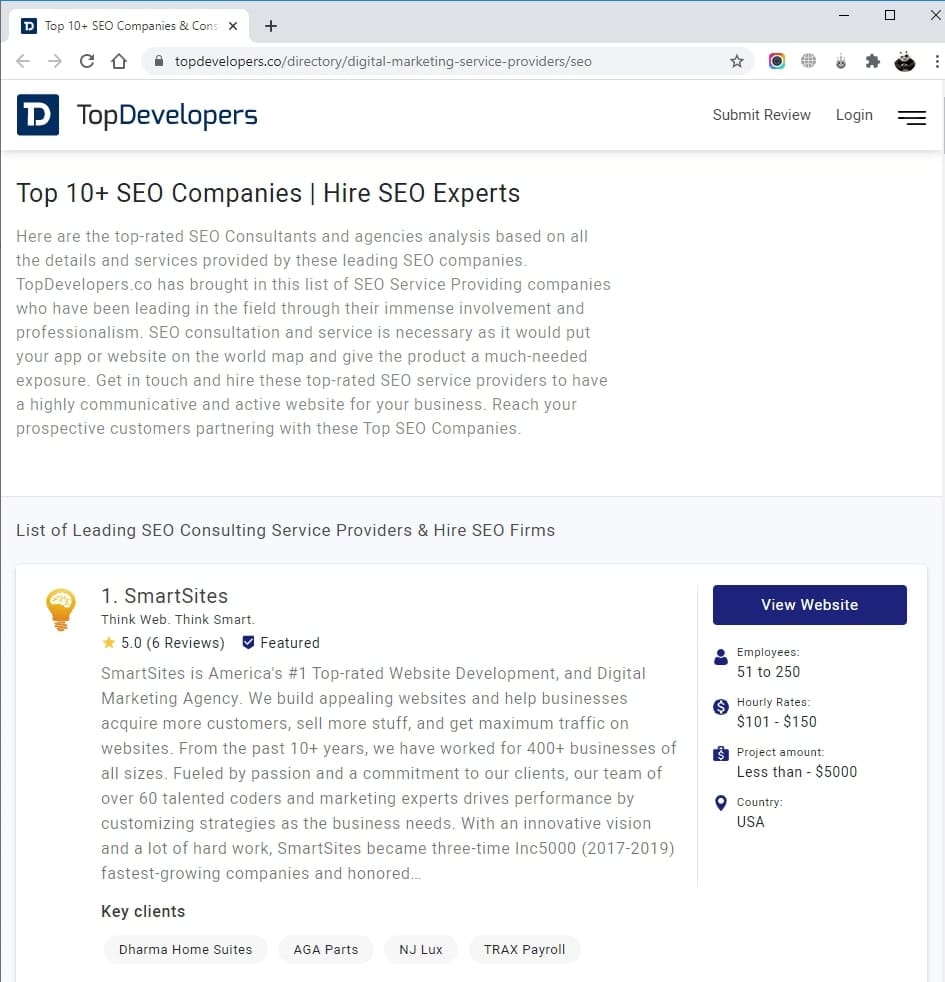Minimize the browser window

844,15
